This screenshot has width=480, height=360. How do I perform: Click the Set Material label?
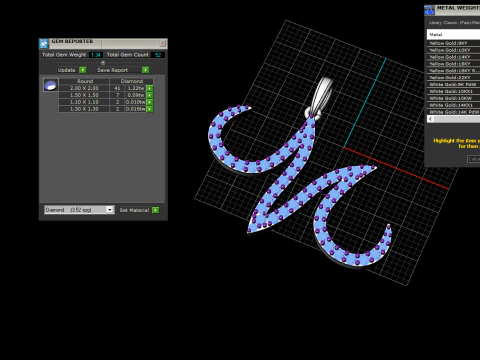(134, 210)
